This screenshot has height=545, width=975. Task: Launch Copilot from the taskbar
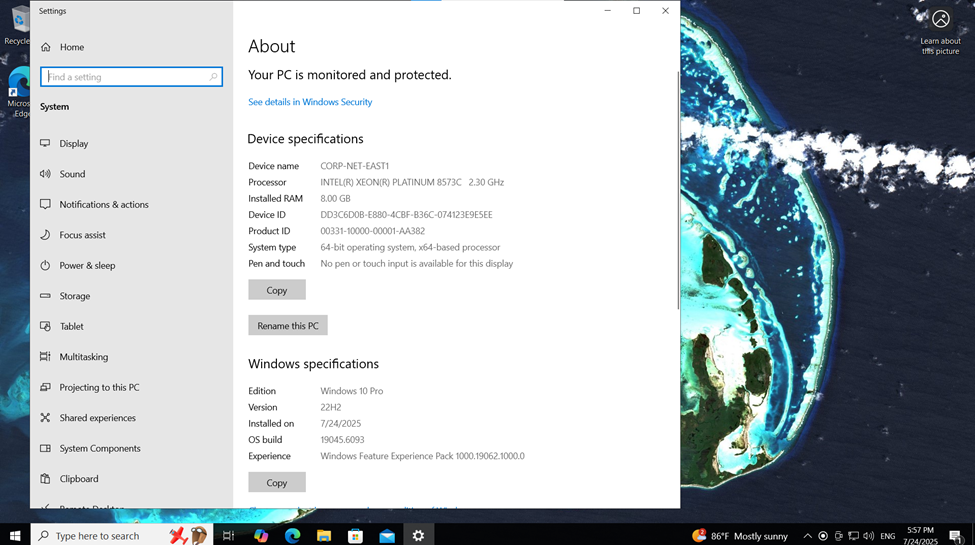pos(261,535)
